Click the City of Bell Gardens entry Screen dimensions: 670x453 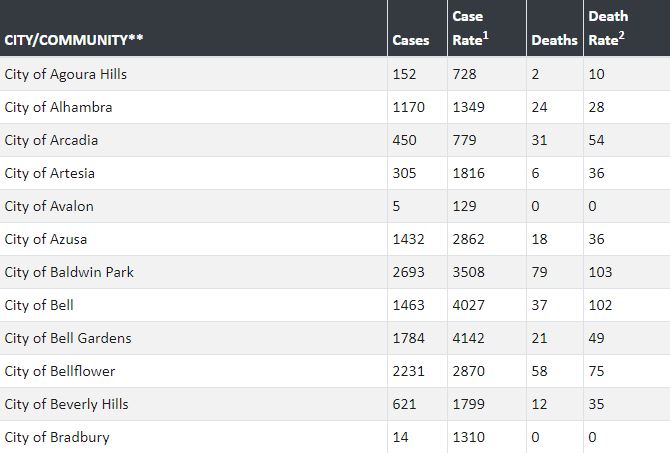pyautogui.click(x=68, y=338)
